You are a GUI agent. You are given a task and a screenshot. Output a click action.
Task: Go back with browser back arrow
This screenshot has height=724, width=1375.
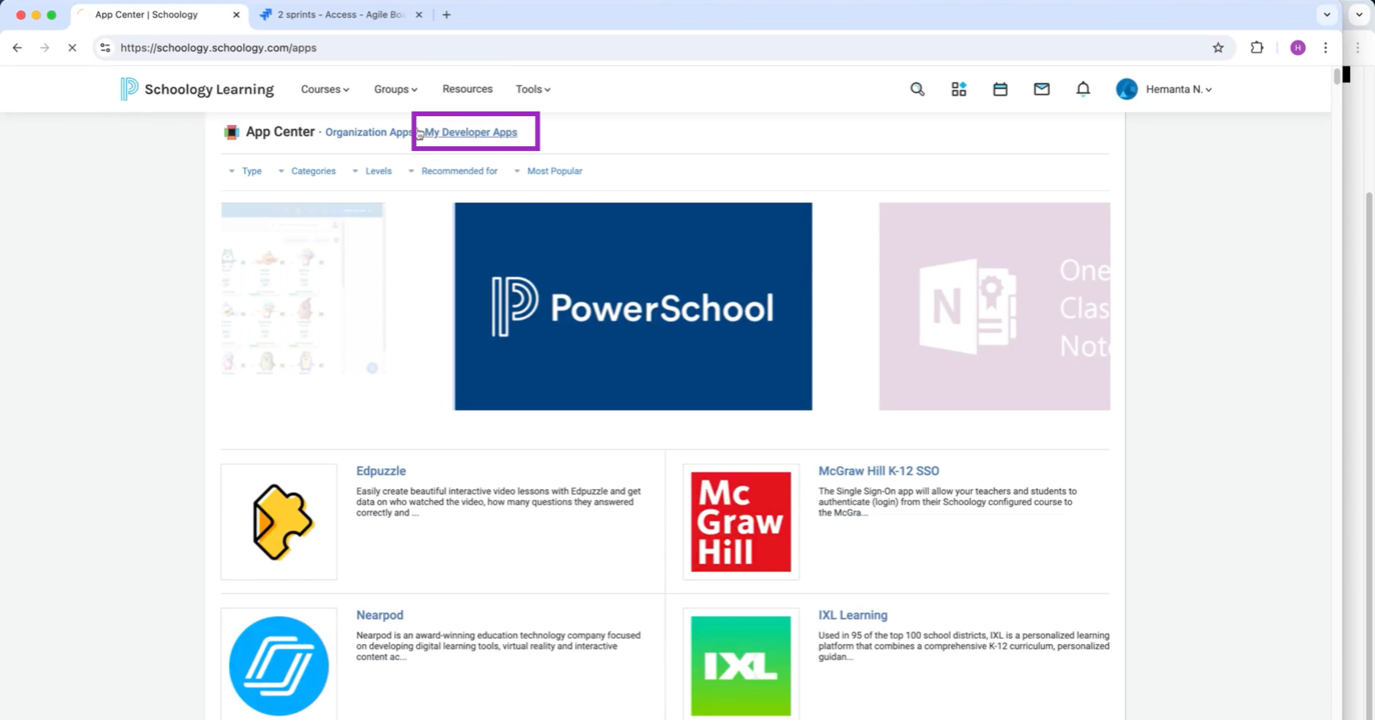tap(17, 47)
